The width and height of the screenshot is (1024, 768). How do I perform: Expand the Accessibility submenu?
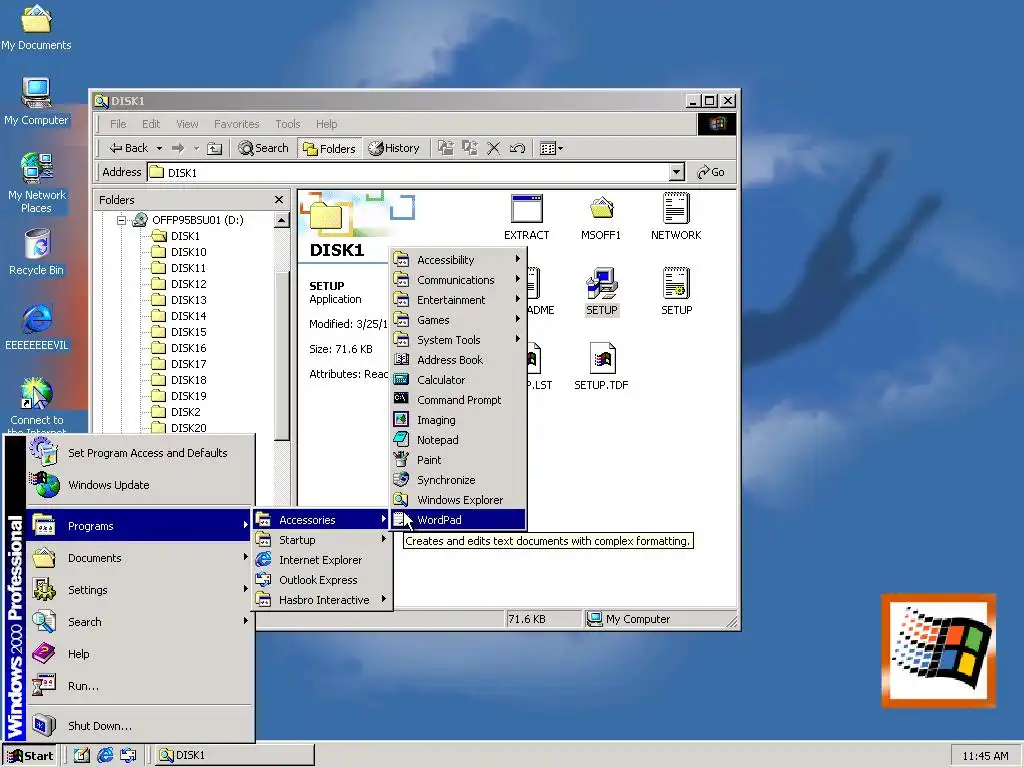(x=458, y=260)
